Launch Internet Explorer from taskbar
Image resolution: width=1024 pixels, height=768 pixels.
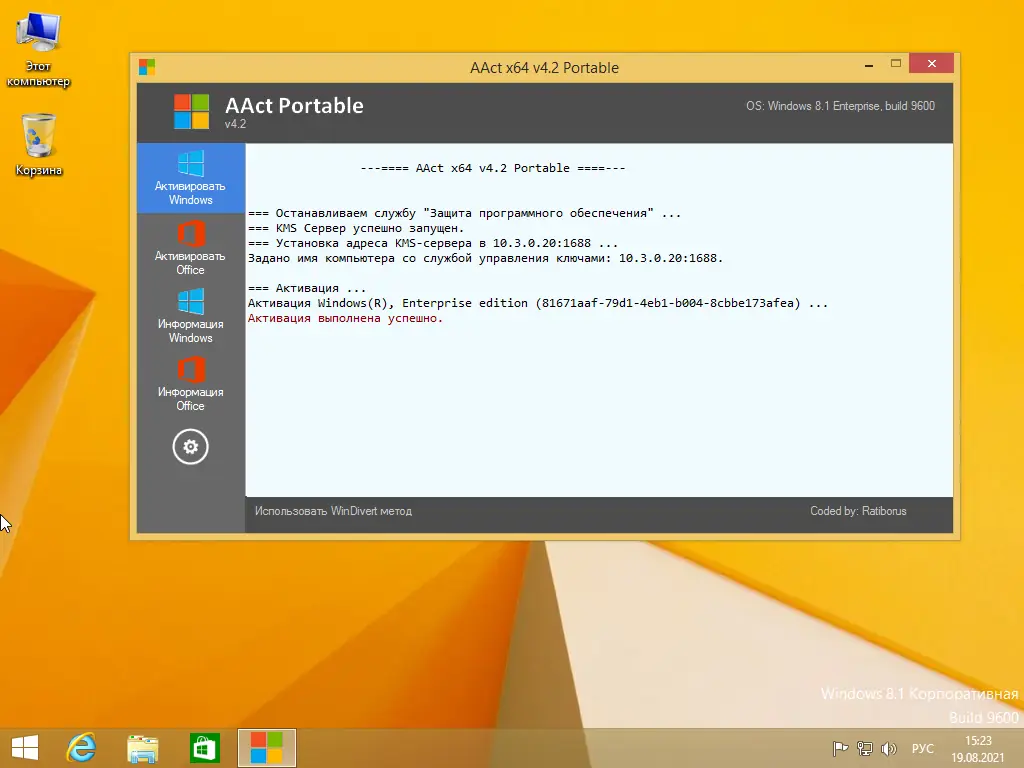82,748
